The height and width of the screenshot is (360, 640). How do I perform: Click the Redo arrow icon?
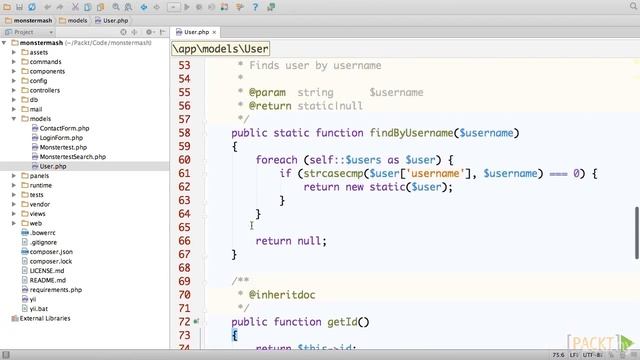click(x=60, y=7)
